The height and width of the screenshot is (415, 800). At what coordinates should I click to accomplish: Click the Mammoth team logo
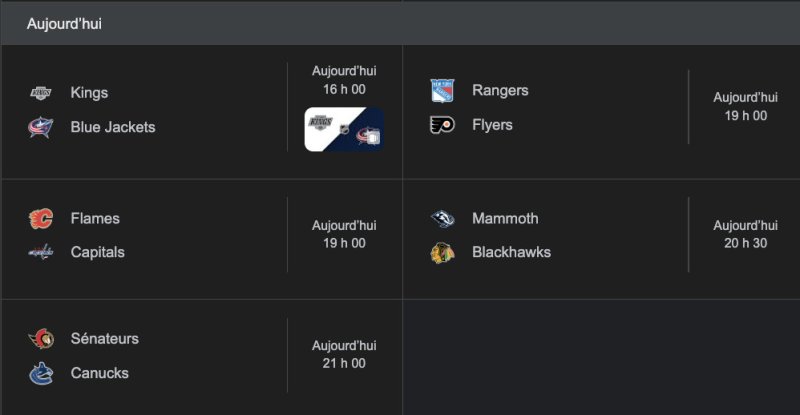pyautogui.click(x=442, y=219)
